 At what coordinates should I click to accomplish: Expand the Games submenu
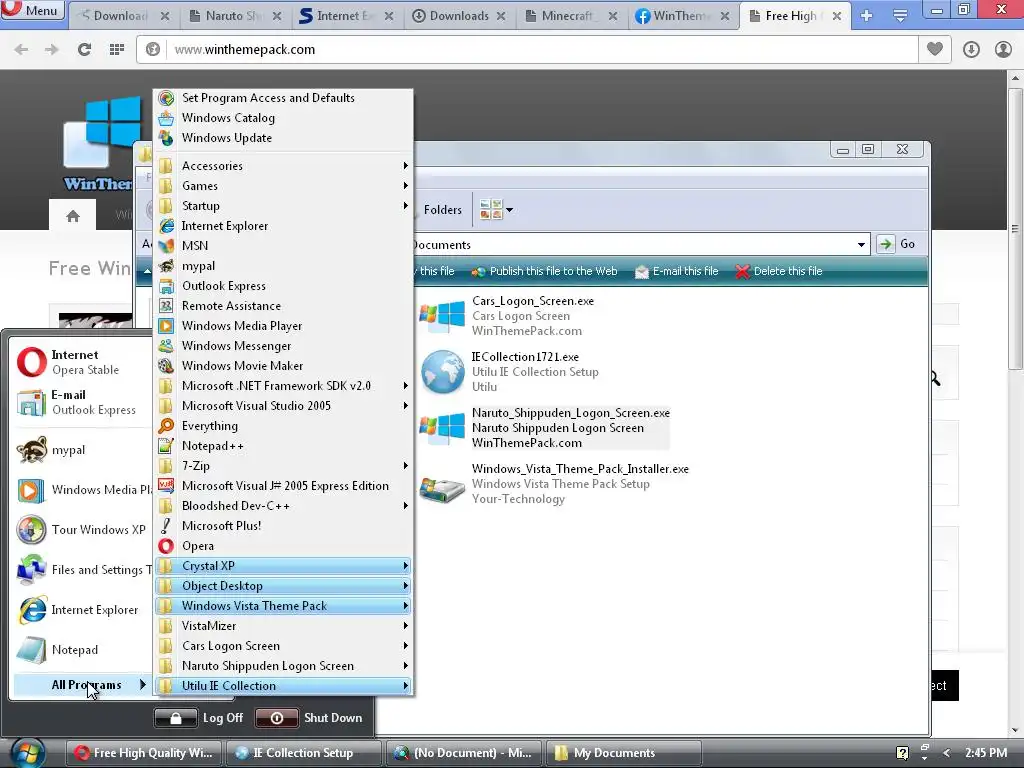click(x=283, y=186)
